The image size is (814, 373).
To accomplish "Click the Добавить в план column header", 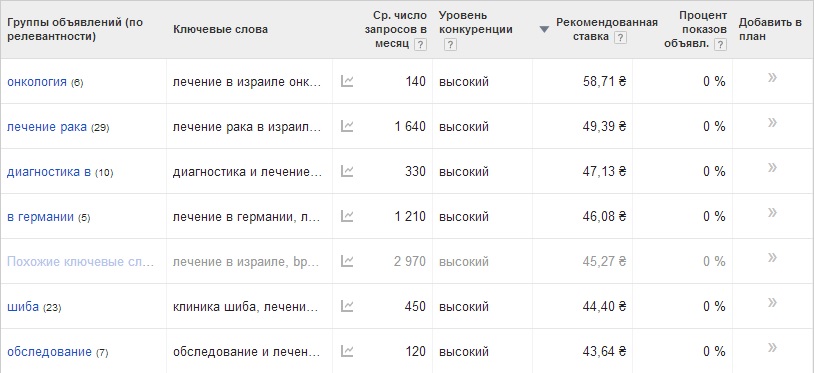I will 770,30.
